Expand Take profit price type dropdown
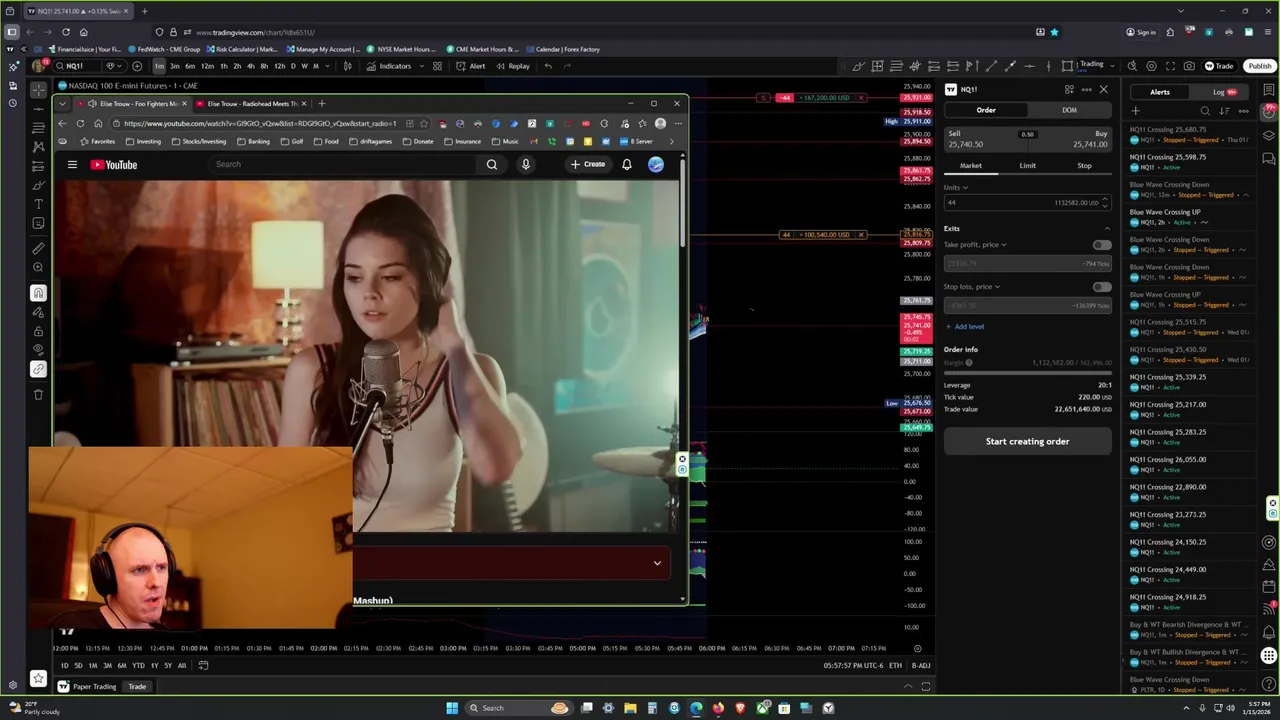This screenshot has height=720, width=1280. 1003,245
